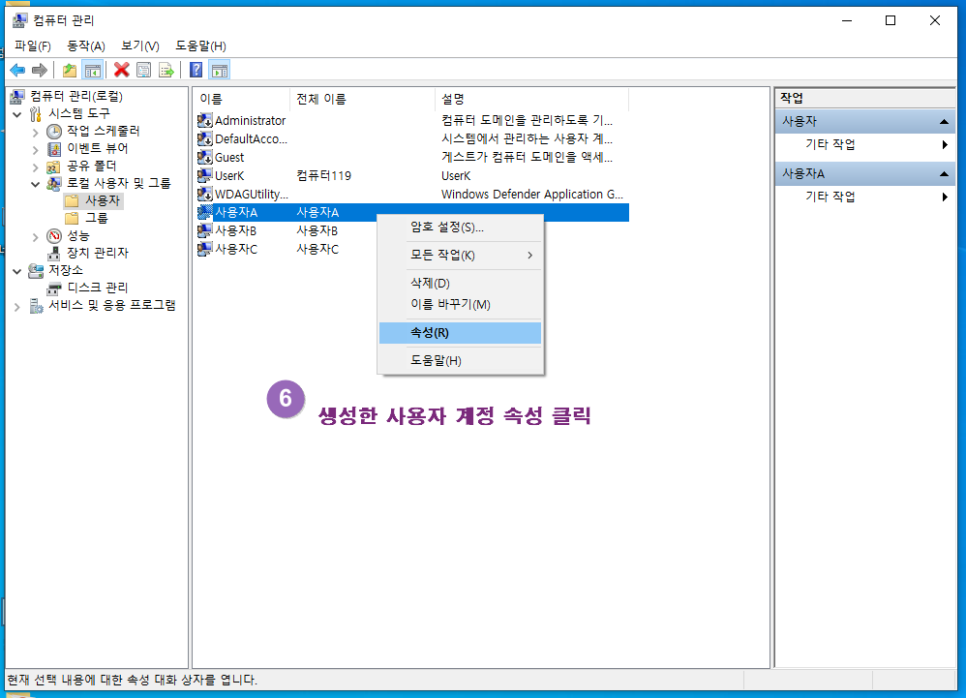Click Windows Defender Application description text
Viewport: 966px width, 698px height.
[532, 194]
